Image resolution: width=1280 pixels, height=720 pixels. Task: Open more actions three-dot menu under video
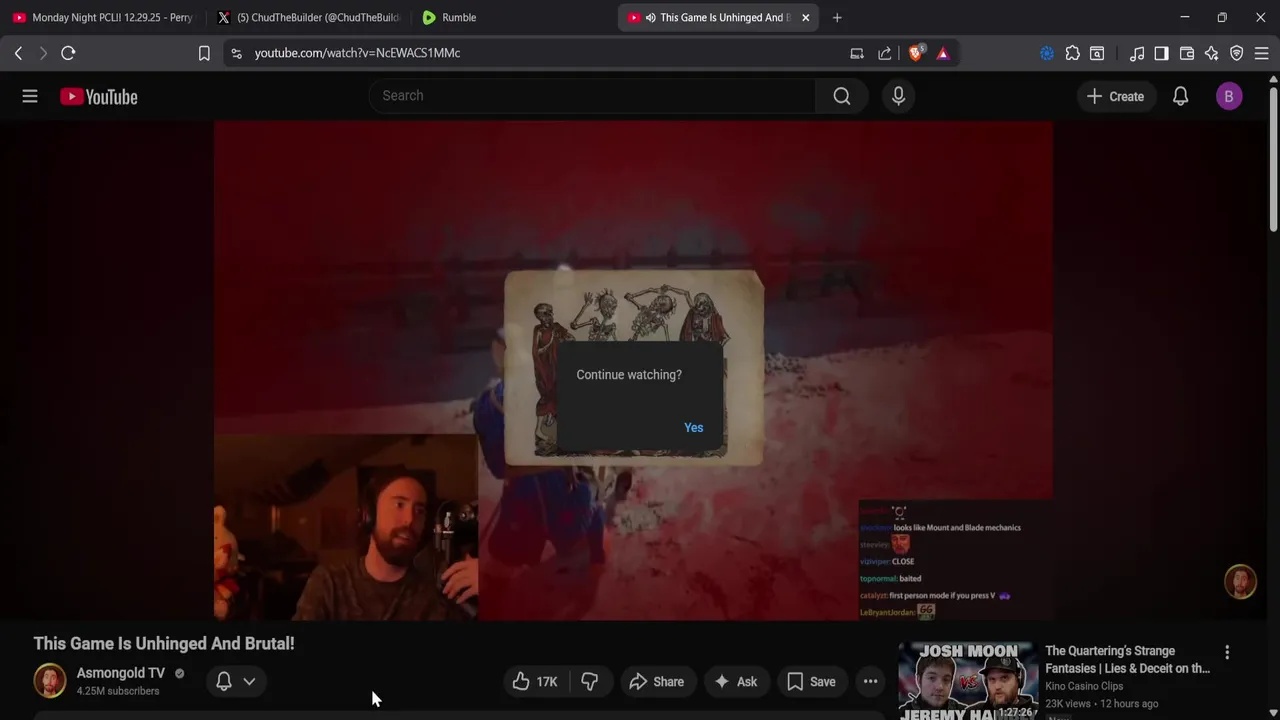[870, 682]
